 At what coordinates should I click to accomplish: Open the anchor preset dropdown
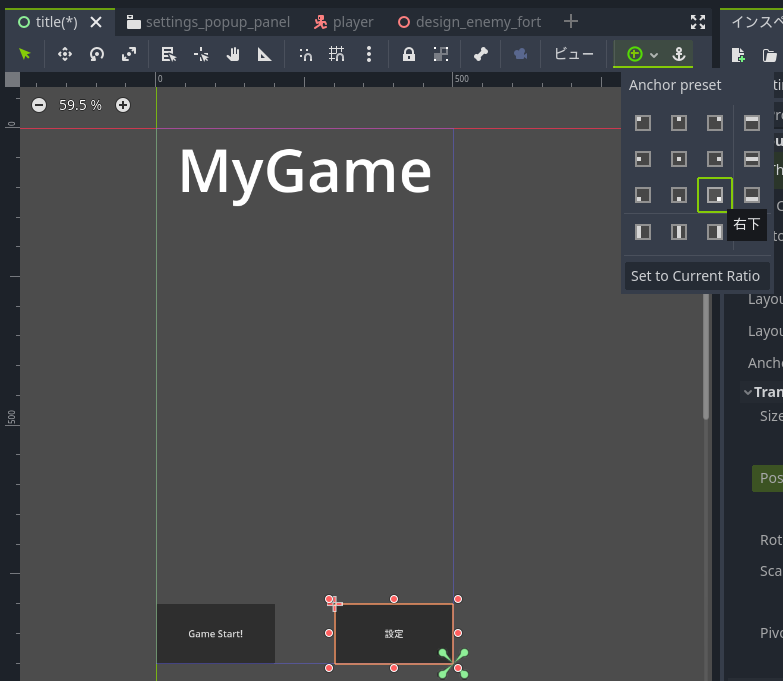642,54
